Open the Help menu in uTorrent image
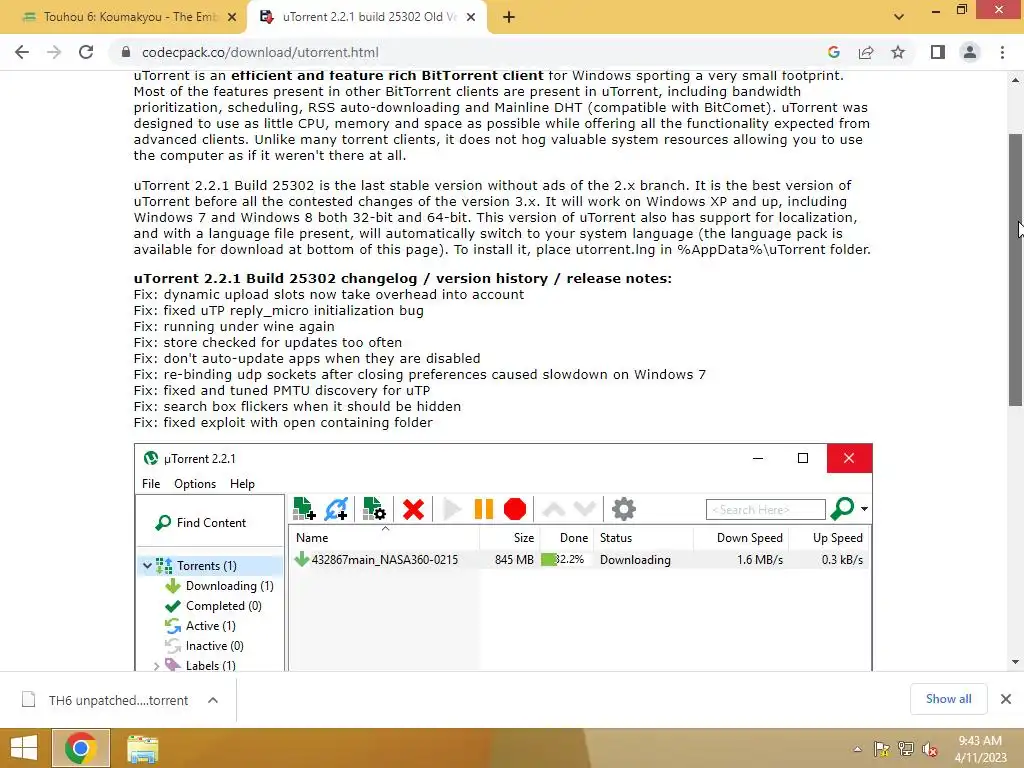Viewport: 1024px width, 768px height. pyautogui.click(x=242, y=484)
